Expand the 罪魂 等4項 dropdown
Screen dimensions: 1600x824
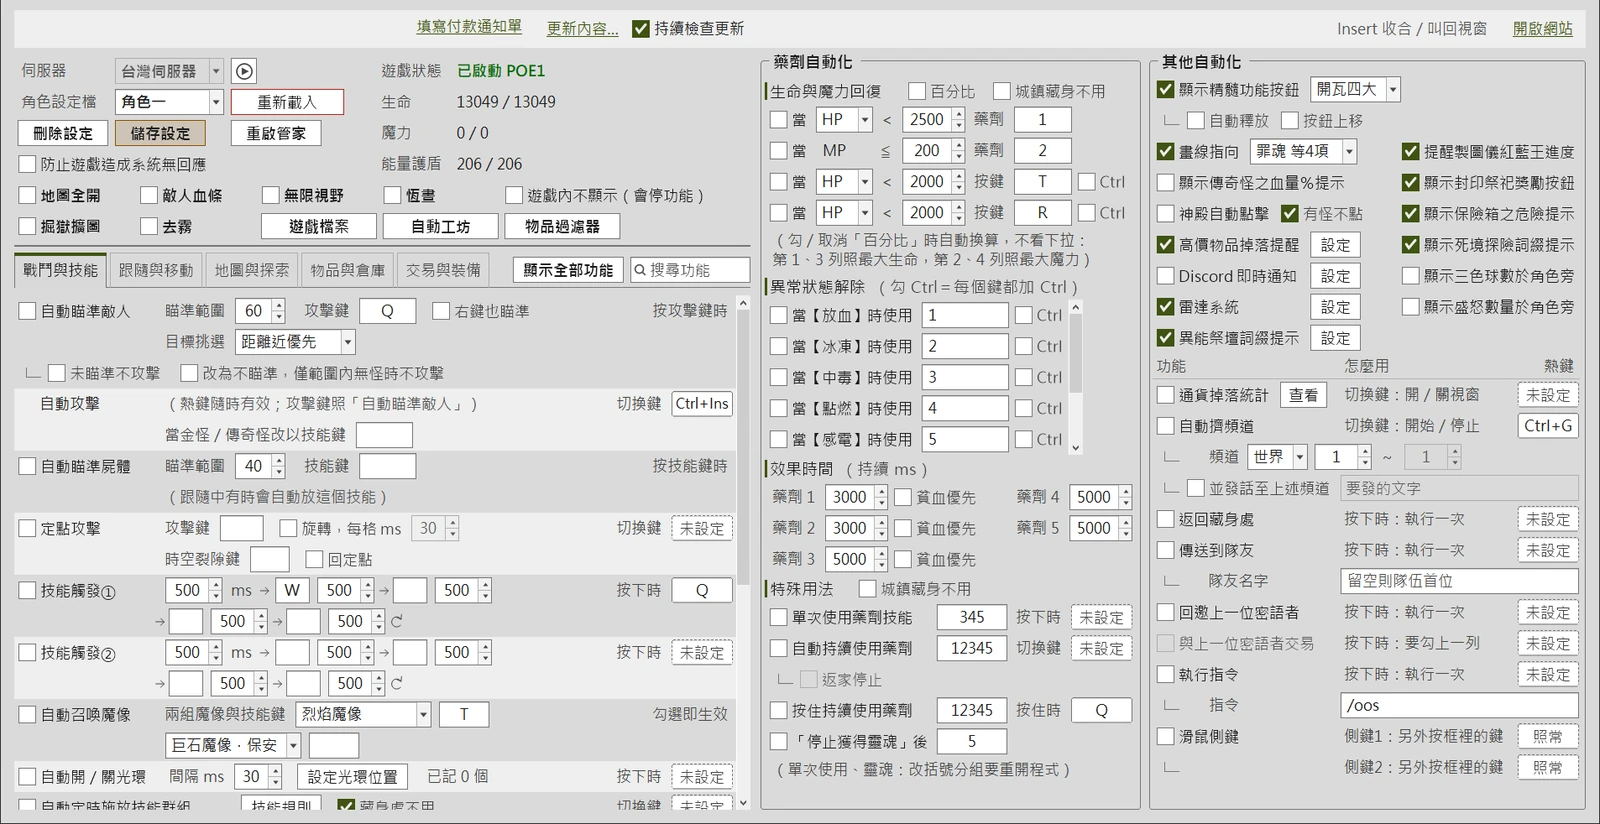tap(1303, 151)
